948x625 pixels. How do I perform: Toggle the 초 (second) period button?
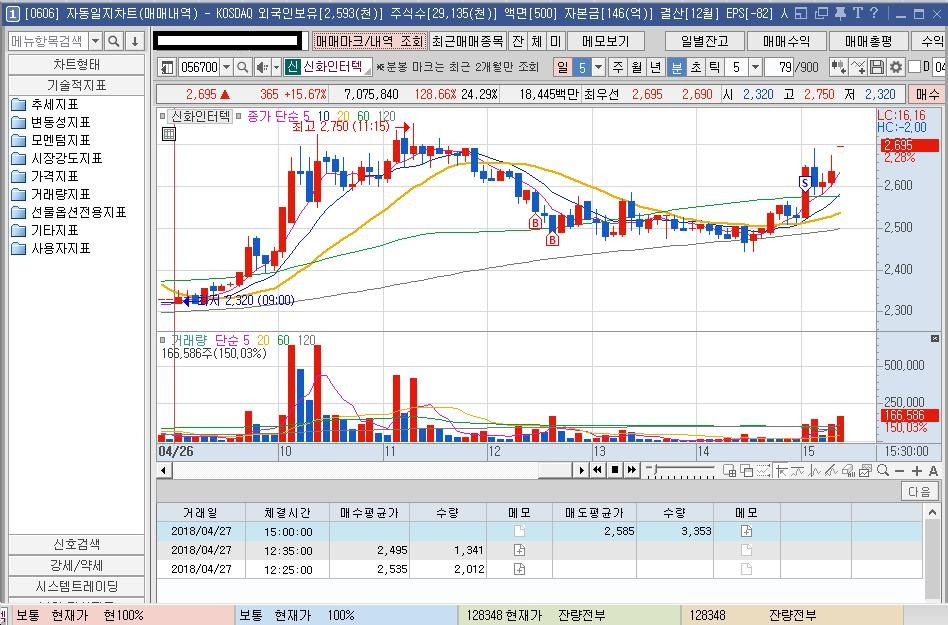(x=696, y=67)
